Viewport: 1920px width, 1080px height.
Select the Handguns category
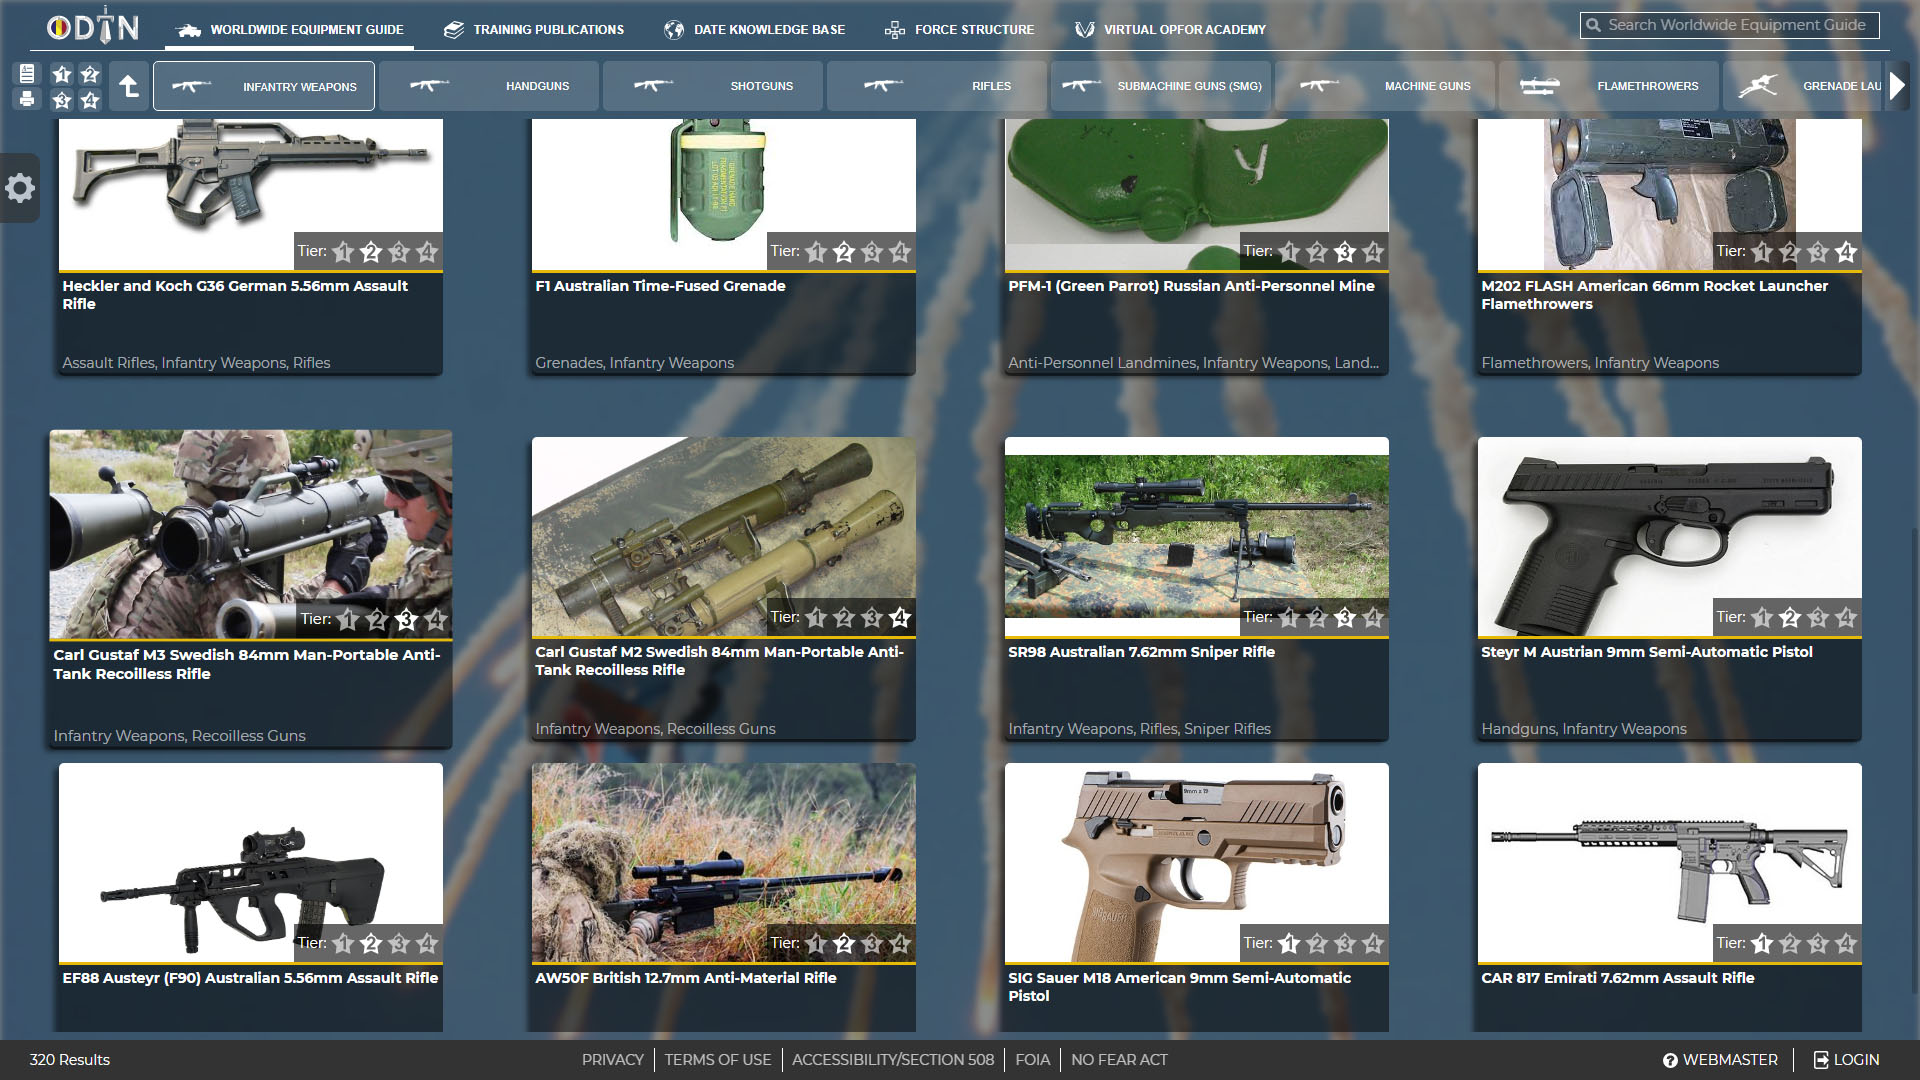(x=489, y=86)
